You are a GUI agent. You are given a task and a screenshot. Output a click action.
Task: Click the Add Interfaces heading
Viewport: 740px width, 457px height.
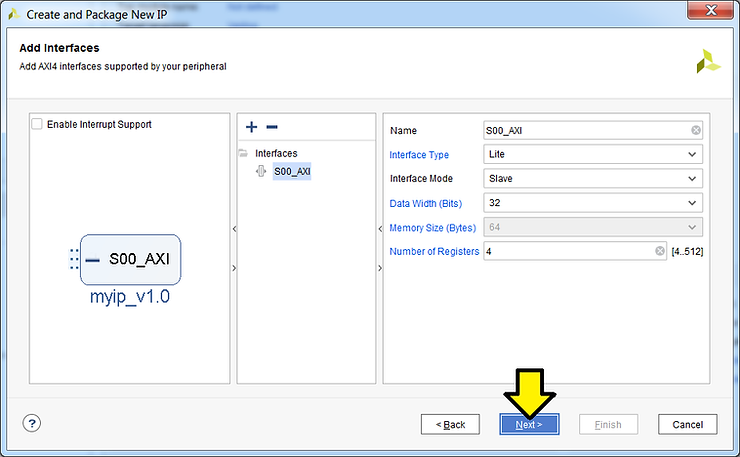[59, 48]
